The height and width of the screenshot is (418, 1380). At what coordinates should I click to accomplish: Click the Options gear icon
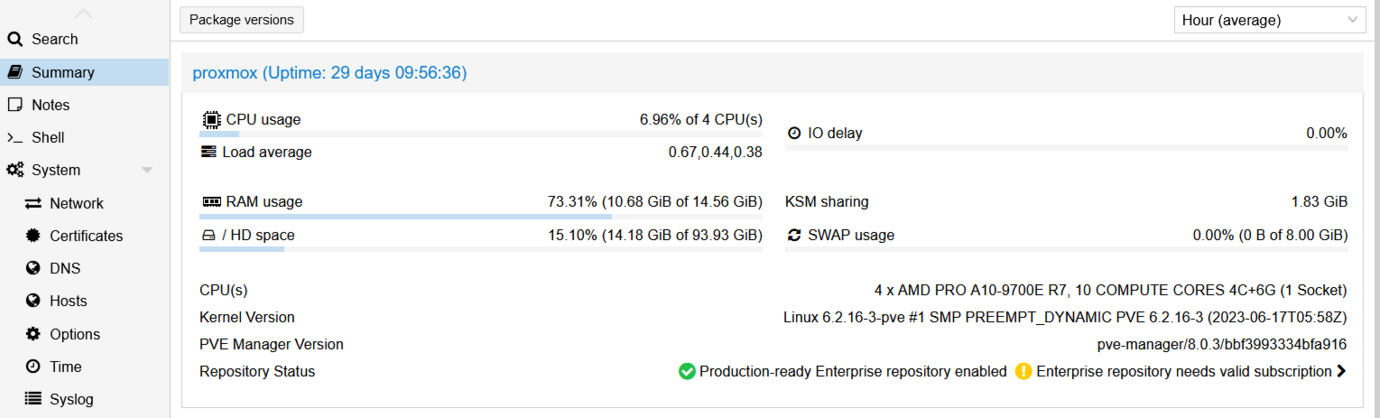point(33,334)
